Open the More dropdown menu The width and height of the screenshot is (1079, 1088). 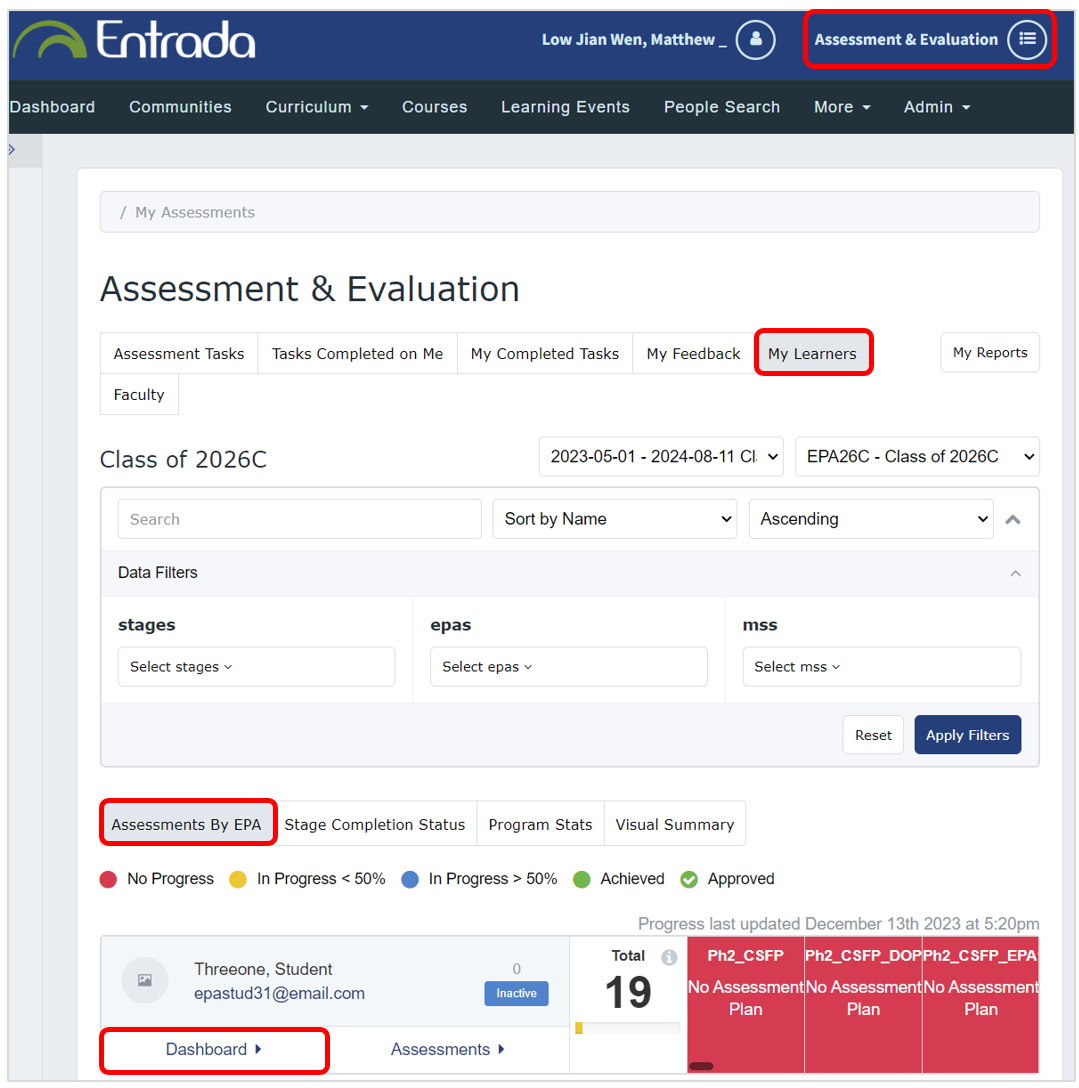pyautogui.click(x=842, y=107)
